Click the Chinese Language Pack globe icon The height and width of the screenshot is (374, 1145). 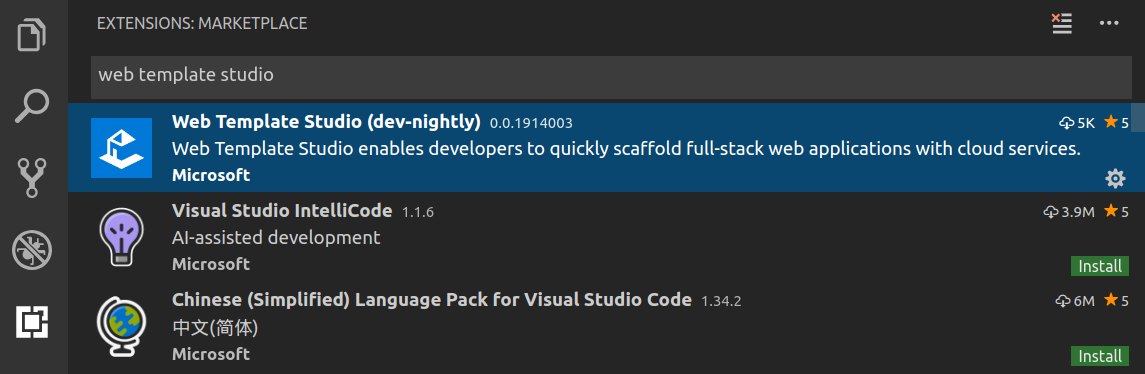coord(121,326)
